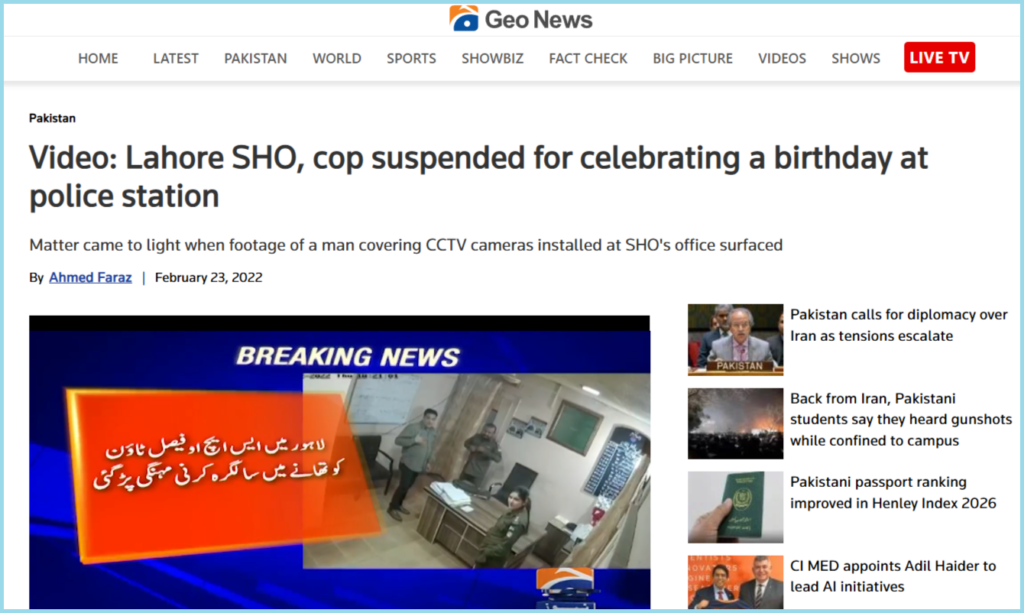
Task: Click the red LIVE TV button
Action: point(939,57)
